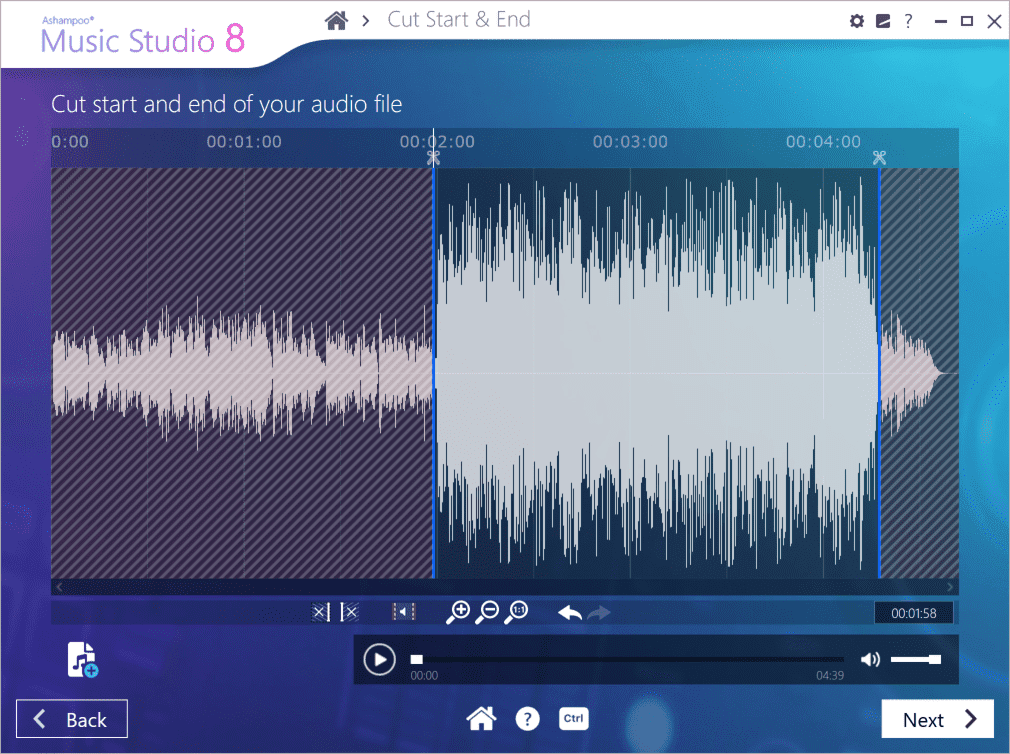Click the question mark in title bar
The height and width of the screenshot is (754, 1010).
click(908, 21)
